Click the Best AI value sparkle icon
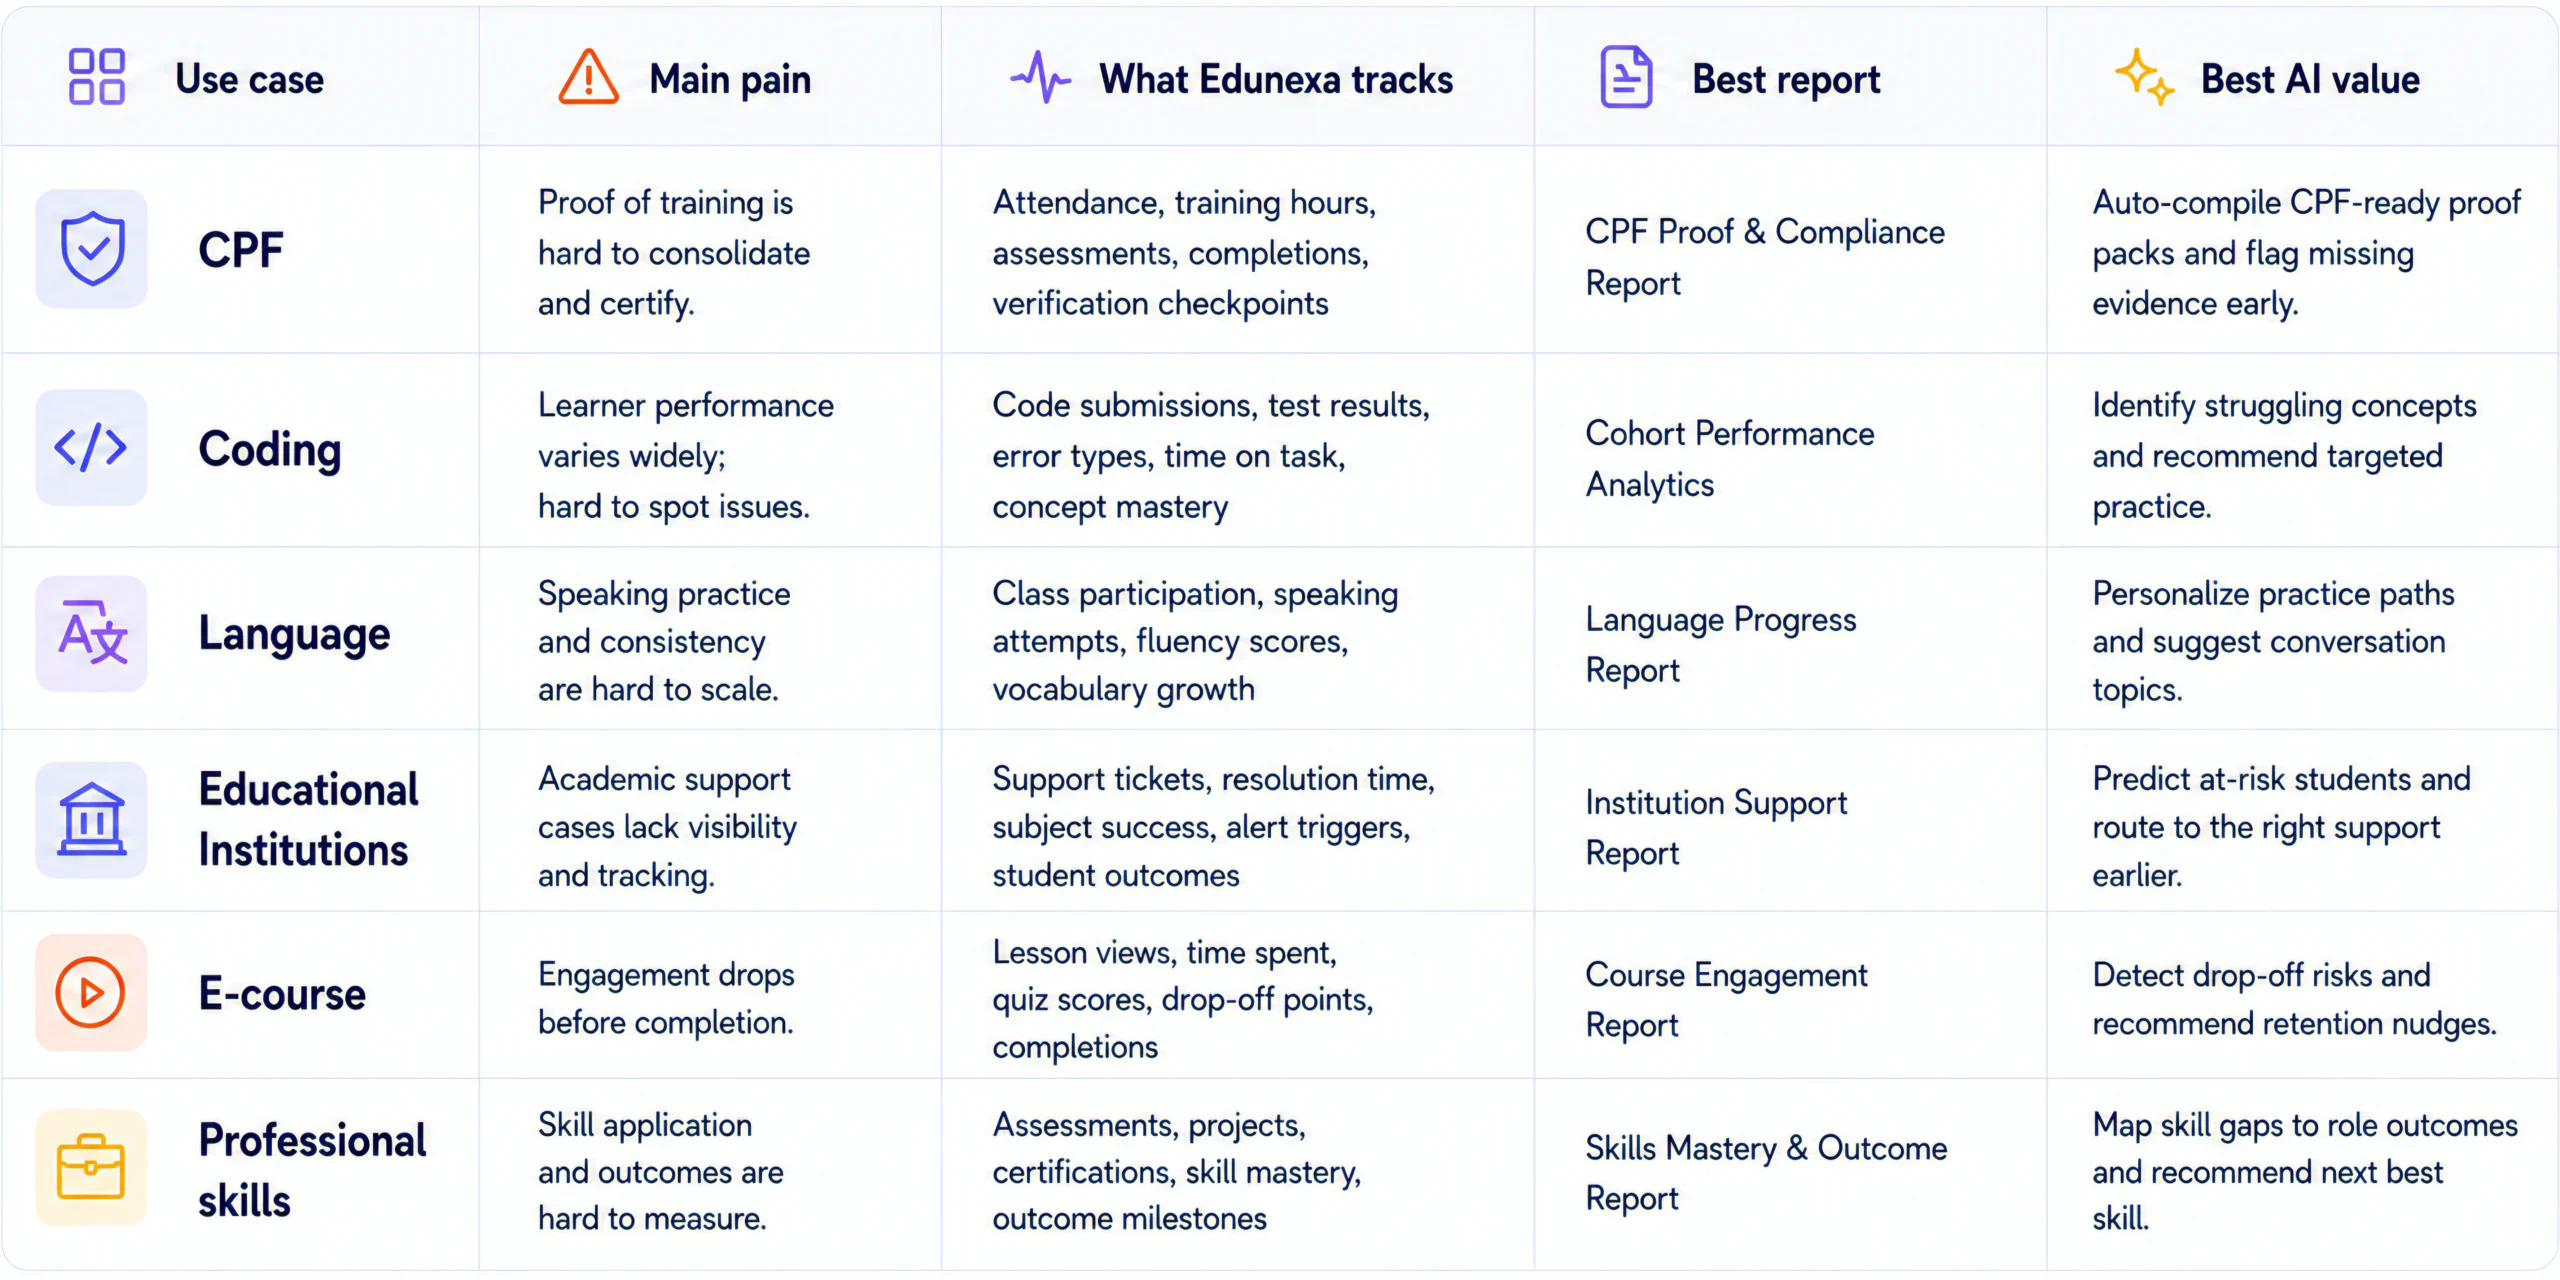Viewport: 2560px width, 1280px height. coord(2144,77)
